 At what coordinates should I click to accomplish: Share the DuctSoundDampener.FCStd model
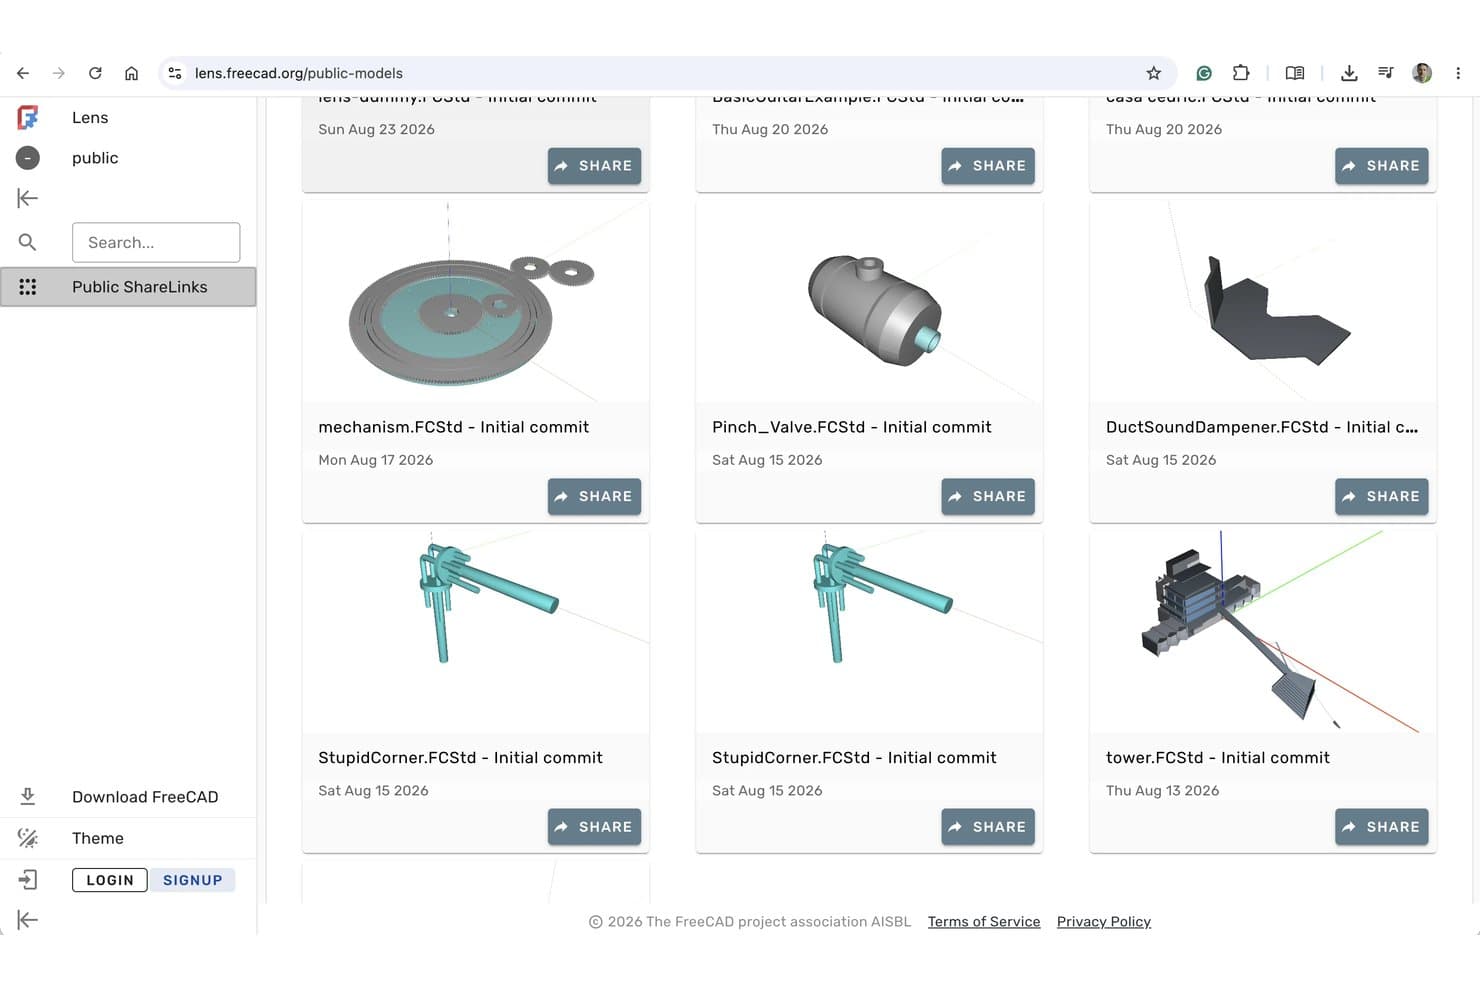pyautogui.click(x=1382, y=496)
